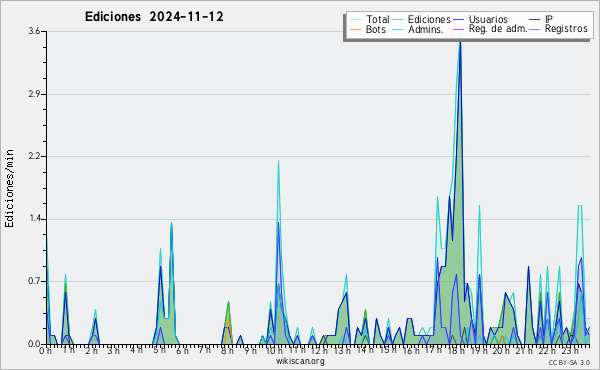This screenshot has height=370, width=600.
Task: Click the 'IP' legend label
Action: tap(549, 19)
